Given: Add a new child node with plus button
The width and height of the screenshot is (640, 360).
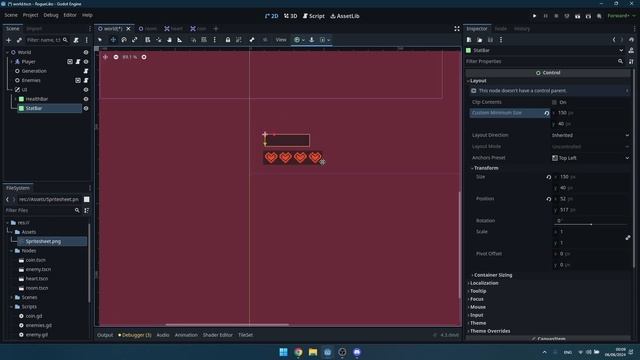Looking at the screenshot, I should pyautogui.click(x=9, y=40).
